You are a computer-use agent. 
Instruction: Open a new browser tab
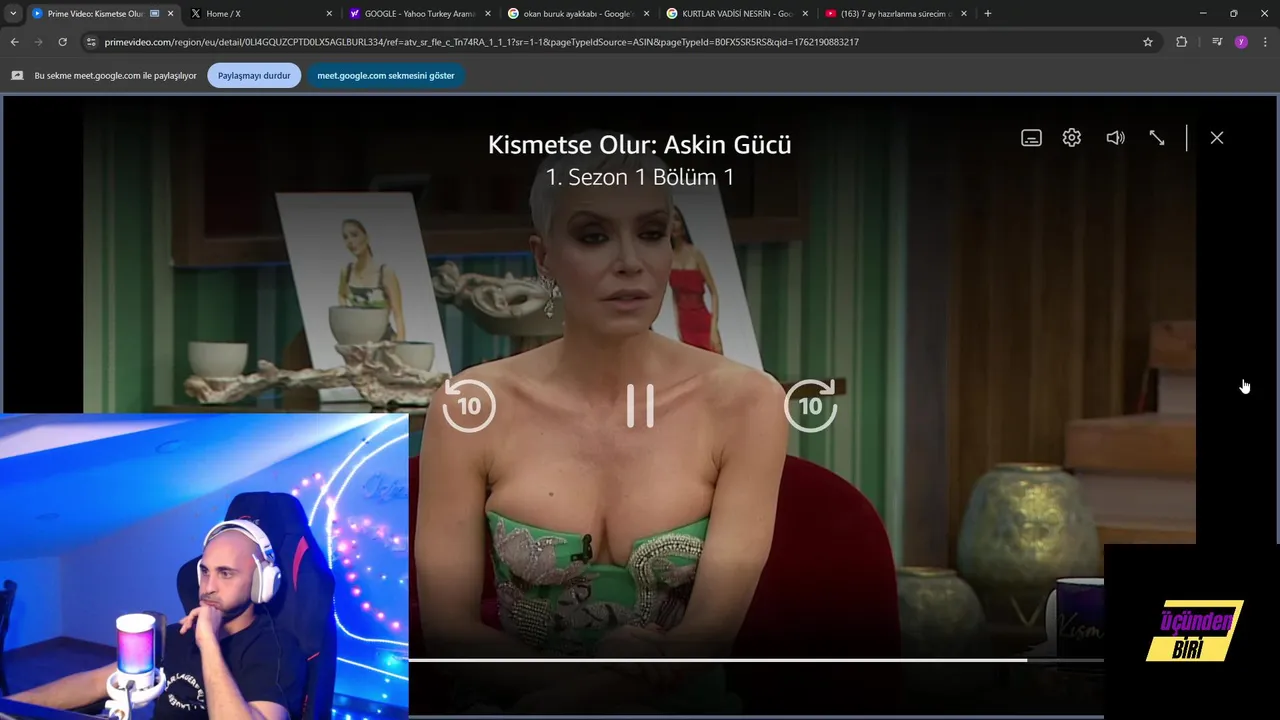coord(988,14)
